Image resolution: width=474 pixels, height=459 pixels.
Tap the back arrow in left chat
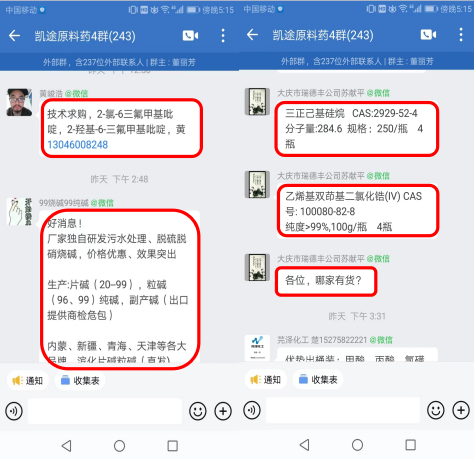click(14, 35)
